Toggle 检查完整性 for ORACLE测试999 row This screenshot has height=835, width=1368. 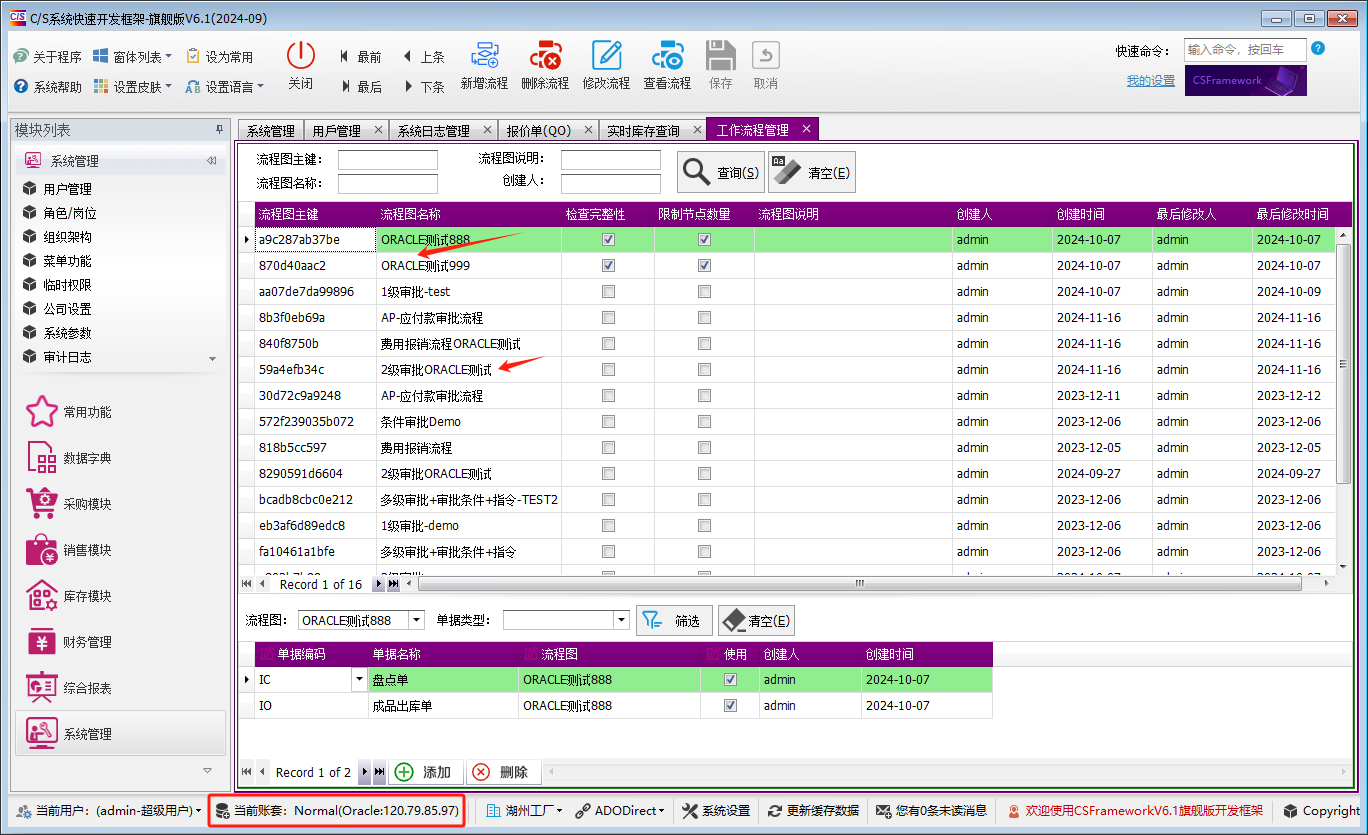tap(608, 266)
